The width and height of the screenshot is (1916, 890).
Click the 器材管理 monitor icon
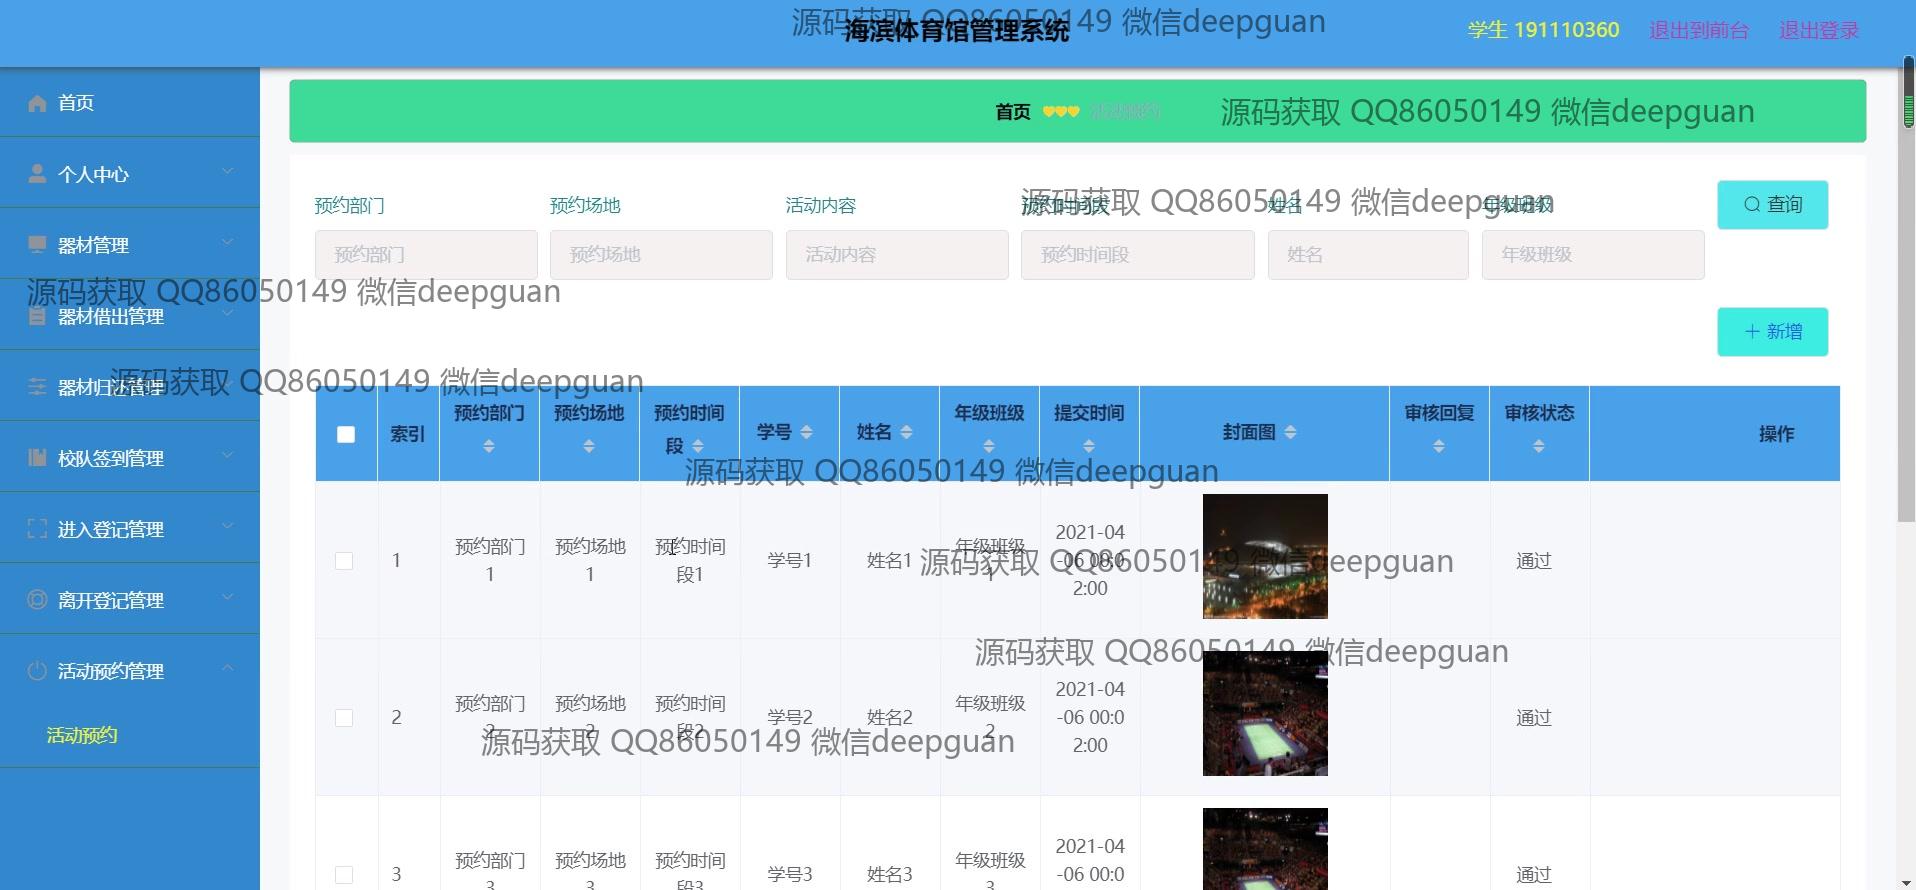pyautogui.click(x=37, y=245)
